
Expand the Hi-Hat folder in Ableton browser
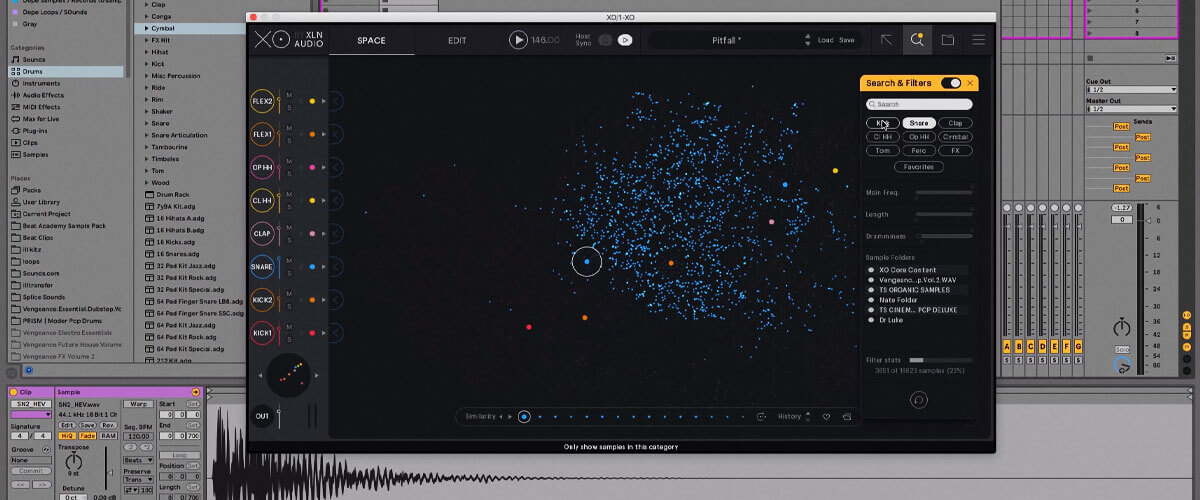(147, 52)
